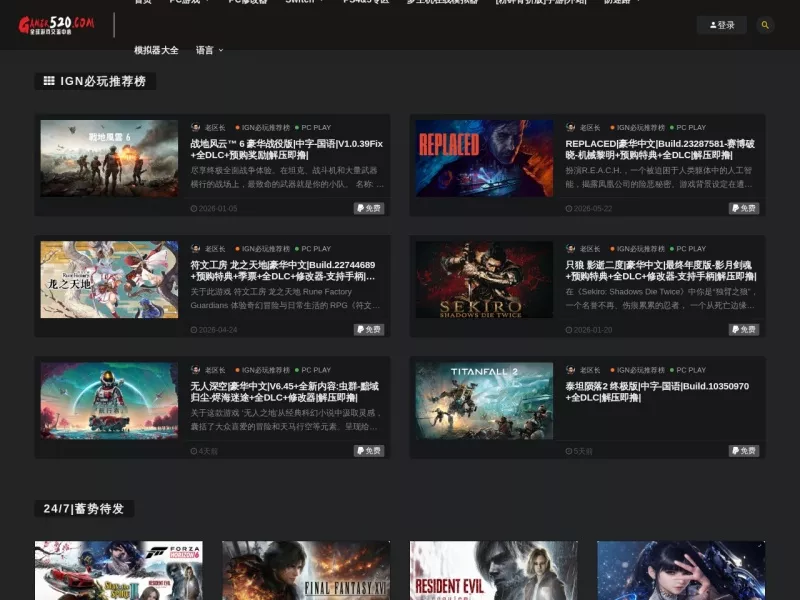800x600 pixels.
Task: Click author avatar on 符文工房 card
Action: click(195, 248)
